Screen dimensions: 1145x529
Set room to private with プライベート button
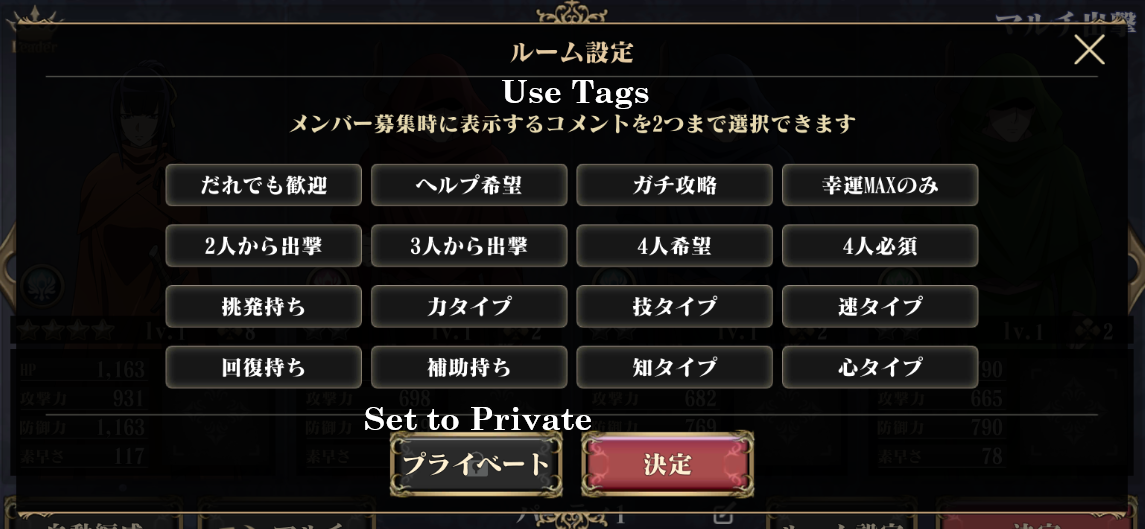point(476,464)
